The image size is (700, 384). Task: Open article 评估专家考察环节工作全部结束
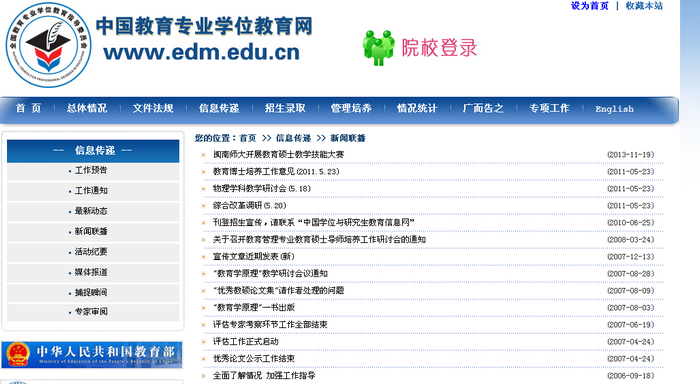point(270,325)
